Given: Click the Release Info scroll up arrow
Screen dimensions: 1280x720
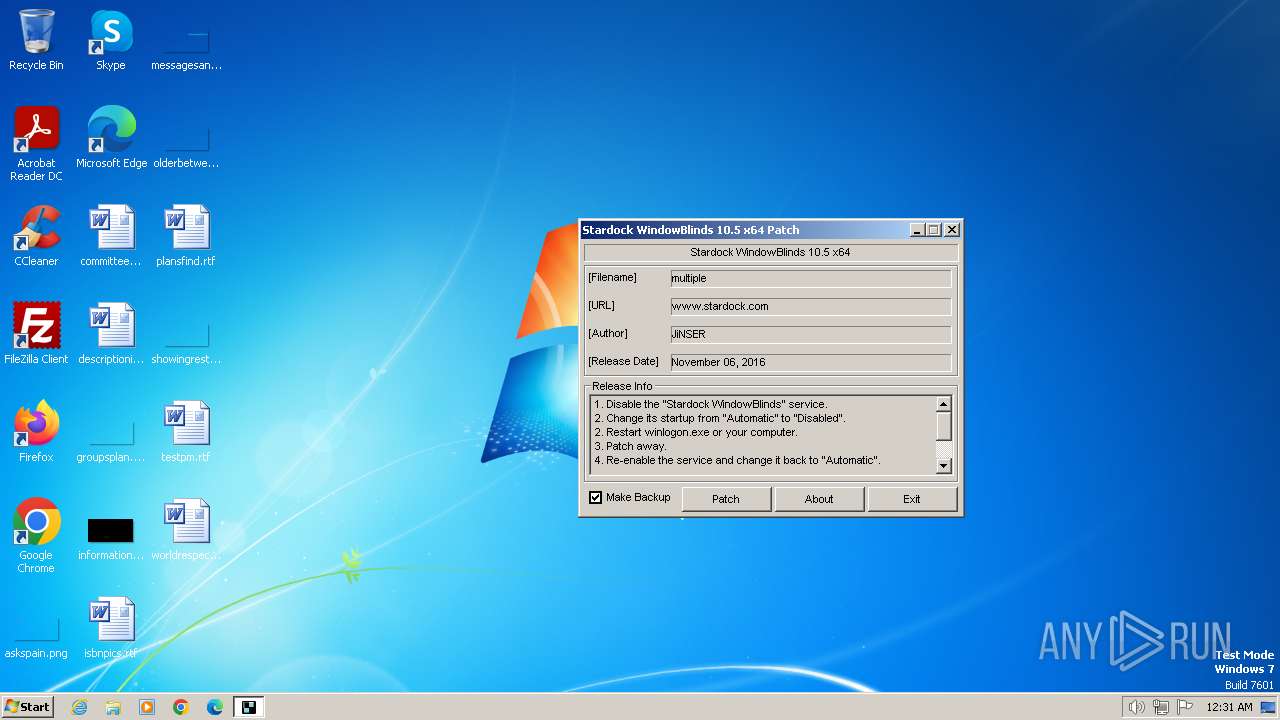Looking at the screenshot, I should coord(943,404).
